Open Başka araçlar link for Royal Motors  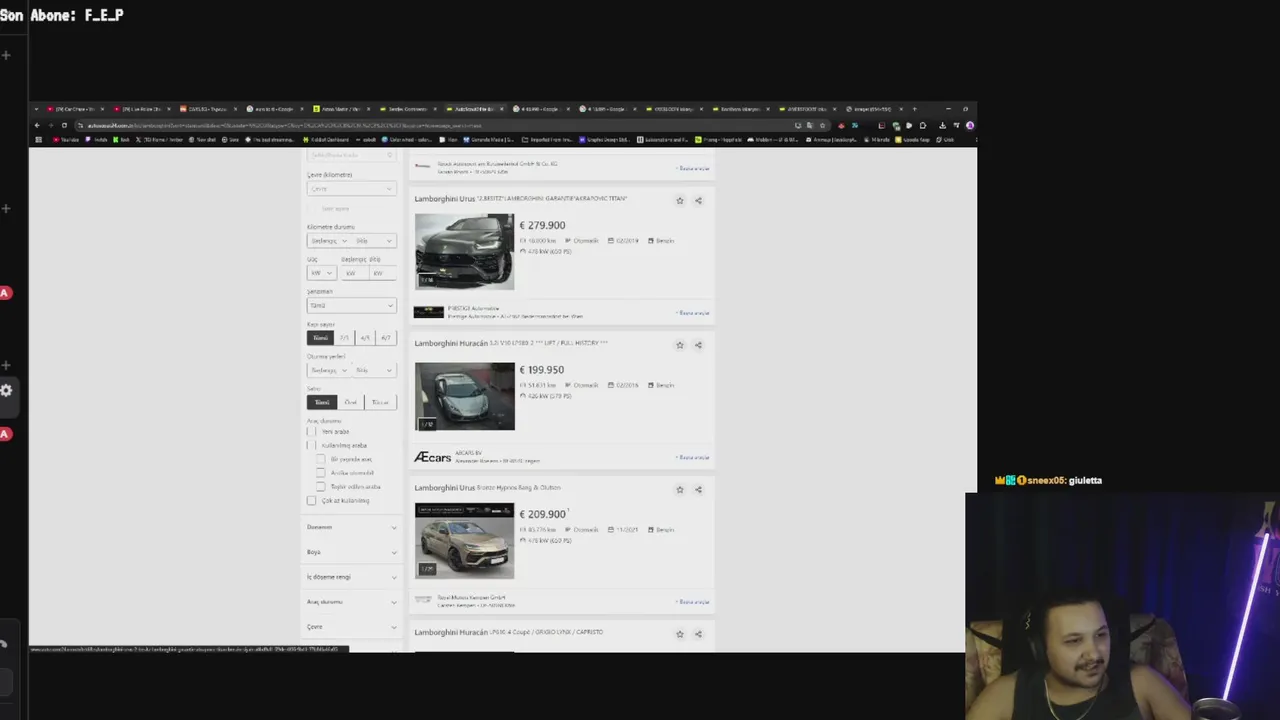point(693,602)
